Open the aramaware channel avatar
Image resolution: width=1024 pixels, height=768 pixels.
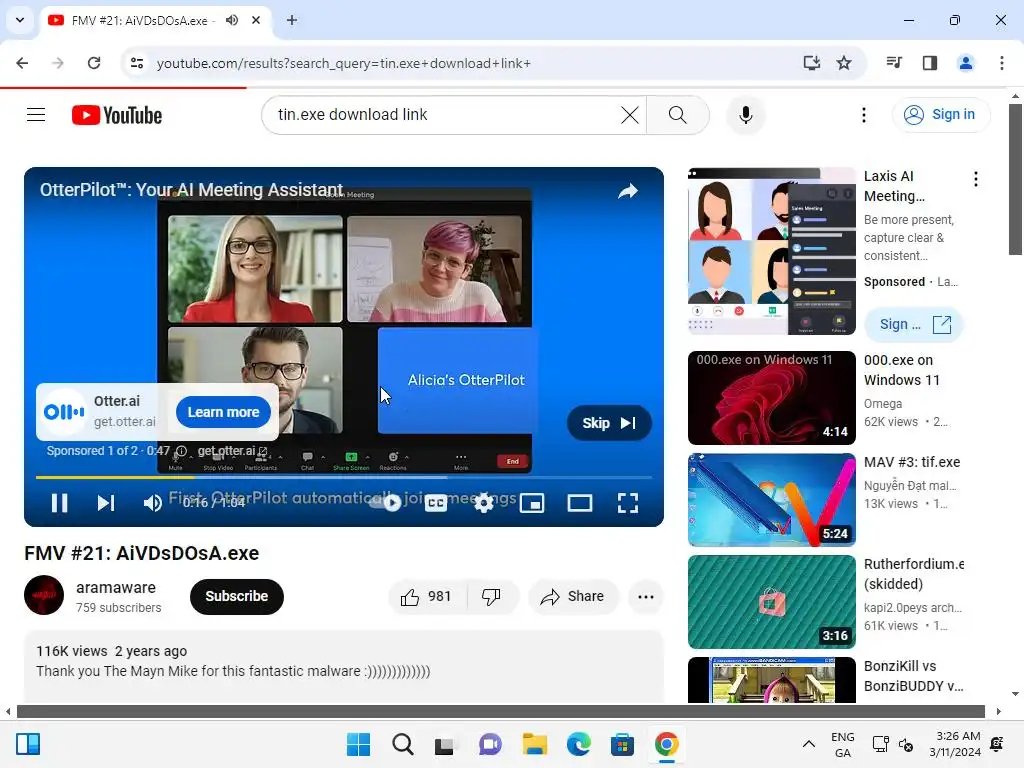tap(44, 595)
